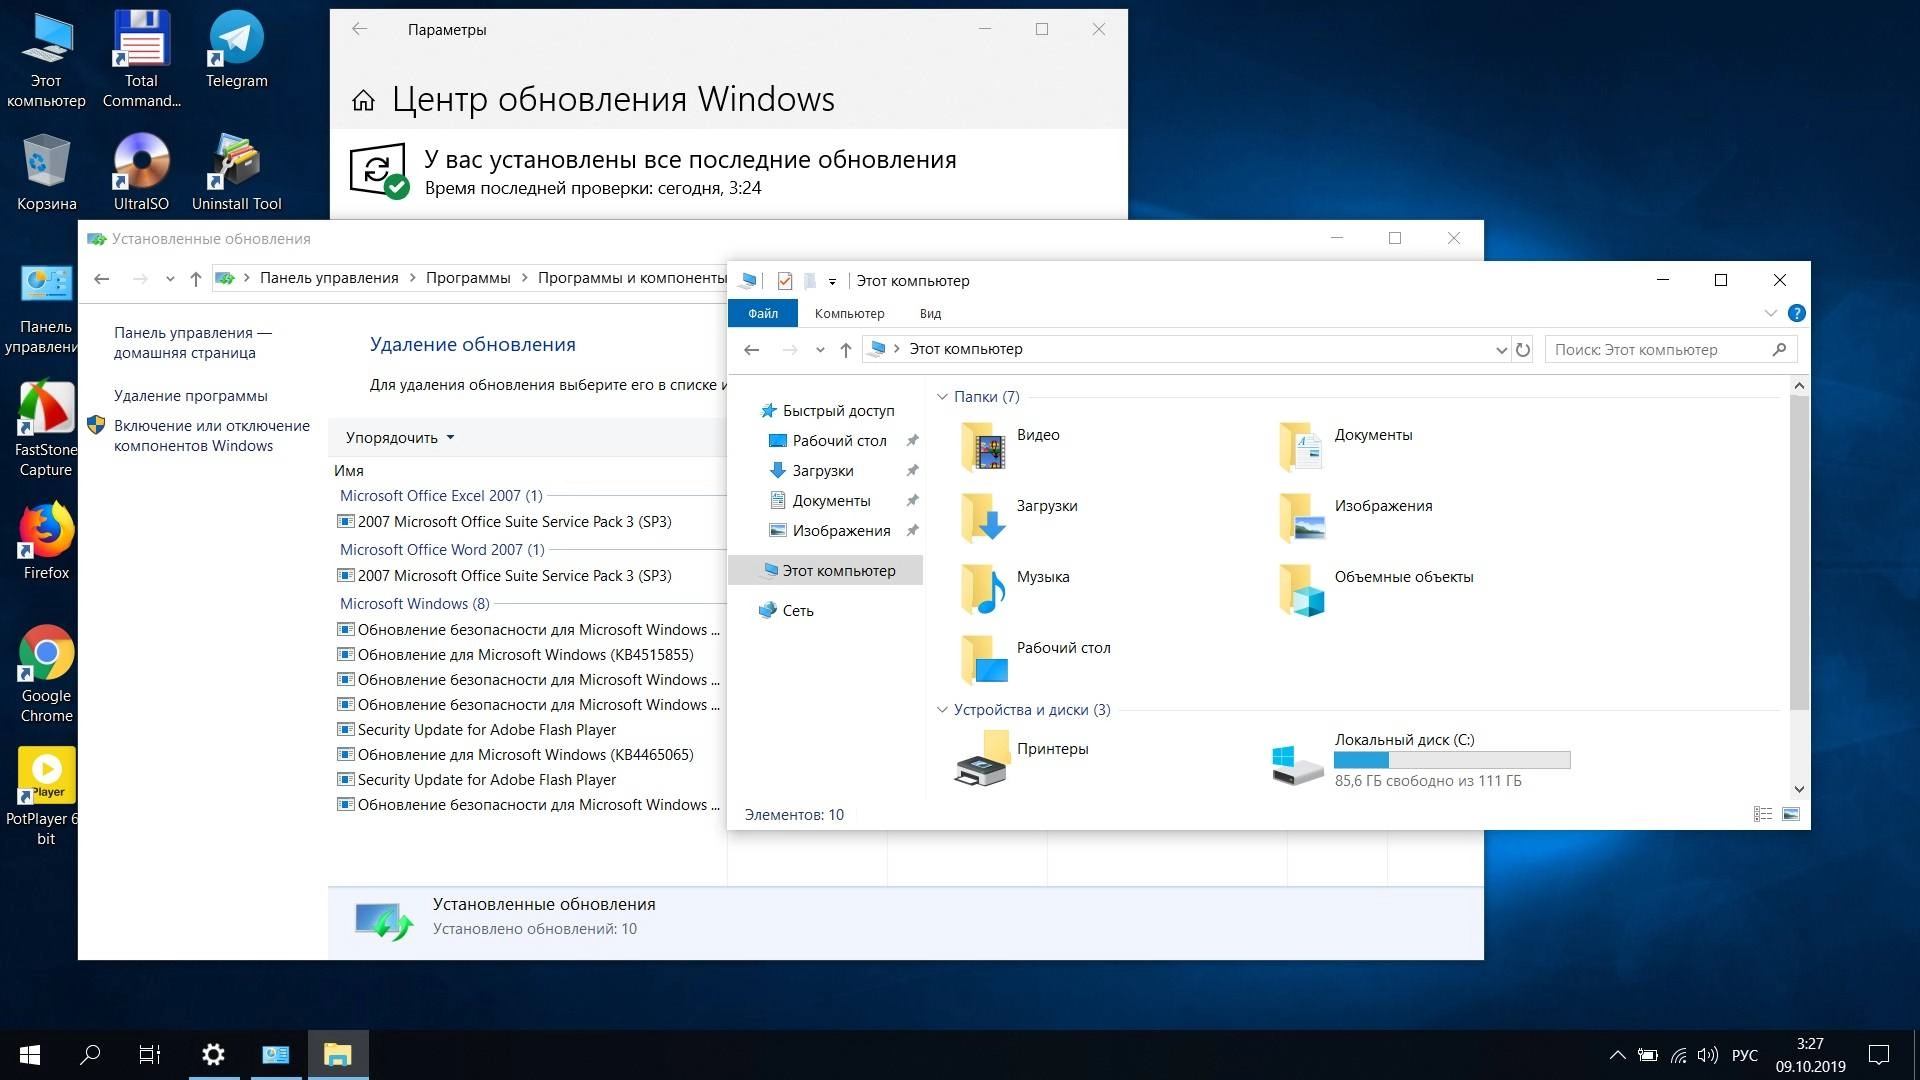Show hidden system tray icons
Screen dimensions: 1920x1080
click(x=1617, y=1054)
